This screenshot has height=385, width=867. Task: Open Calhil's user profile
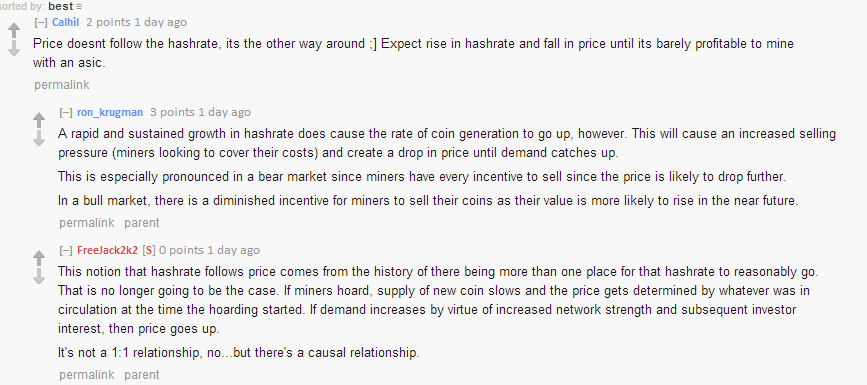[x=65, y=23]
